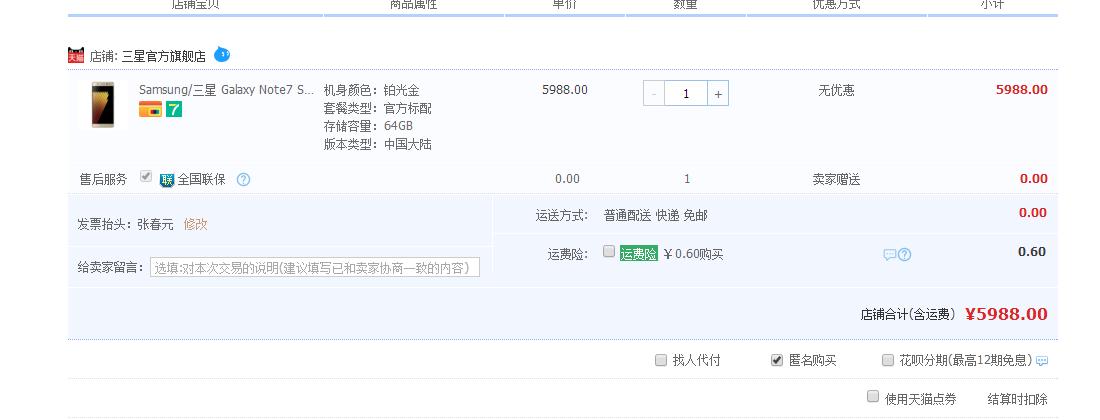
Task: Click the 全国联保 warranty shield icon
Action: [167, 179]
